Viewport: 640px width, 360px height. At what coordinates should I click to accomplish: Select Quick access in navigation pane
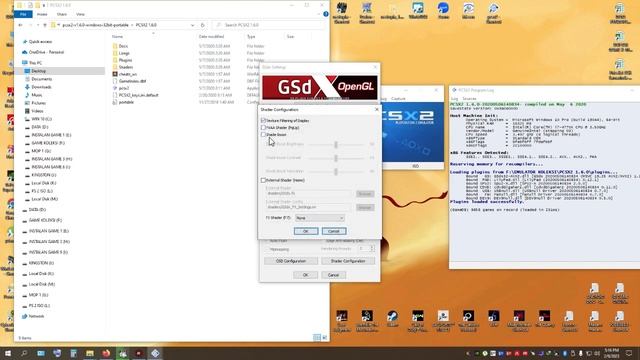pyautogui.click(x=40, y=42)
